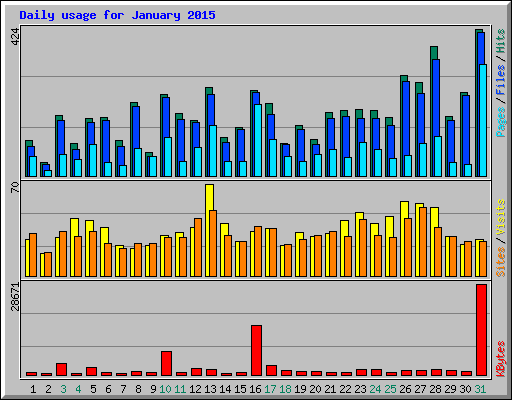The height and width of the screenshot is (400, 512).
Task: Click day '5' on the x-axis
Action: pyautogui.click(x=93, y=389)
